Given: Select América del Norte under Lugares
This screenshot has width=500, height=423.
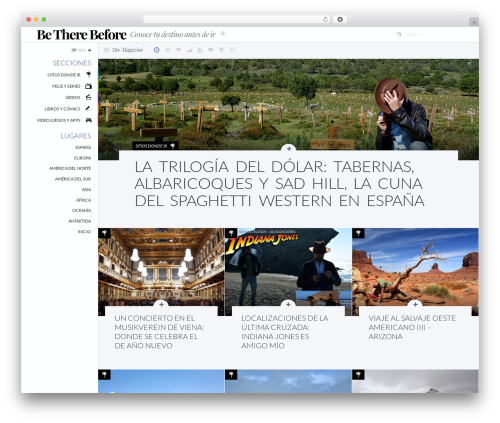Looking at the screenshot, I should 70,168.
